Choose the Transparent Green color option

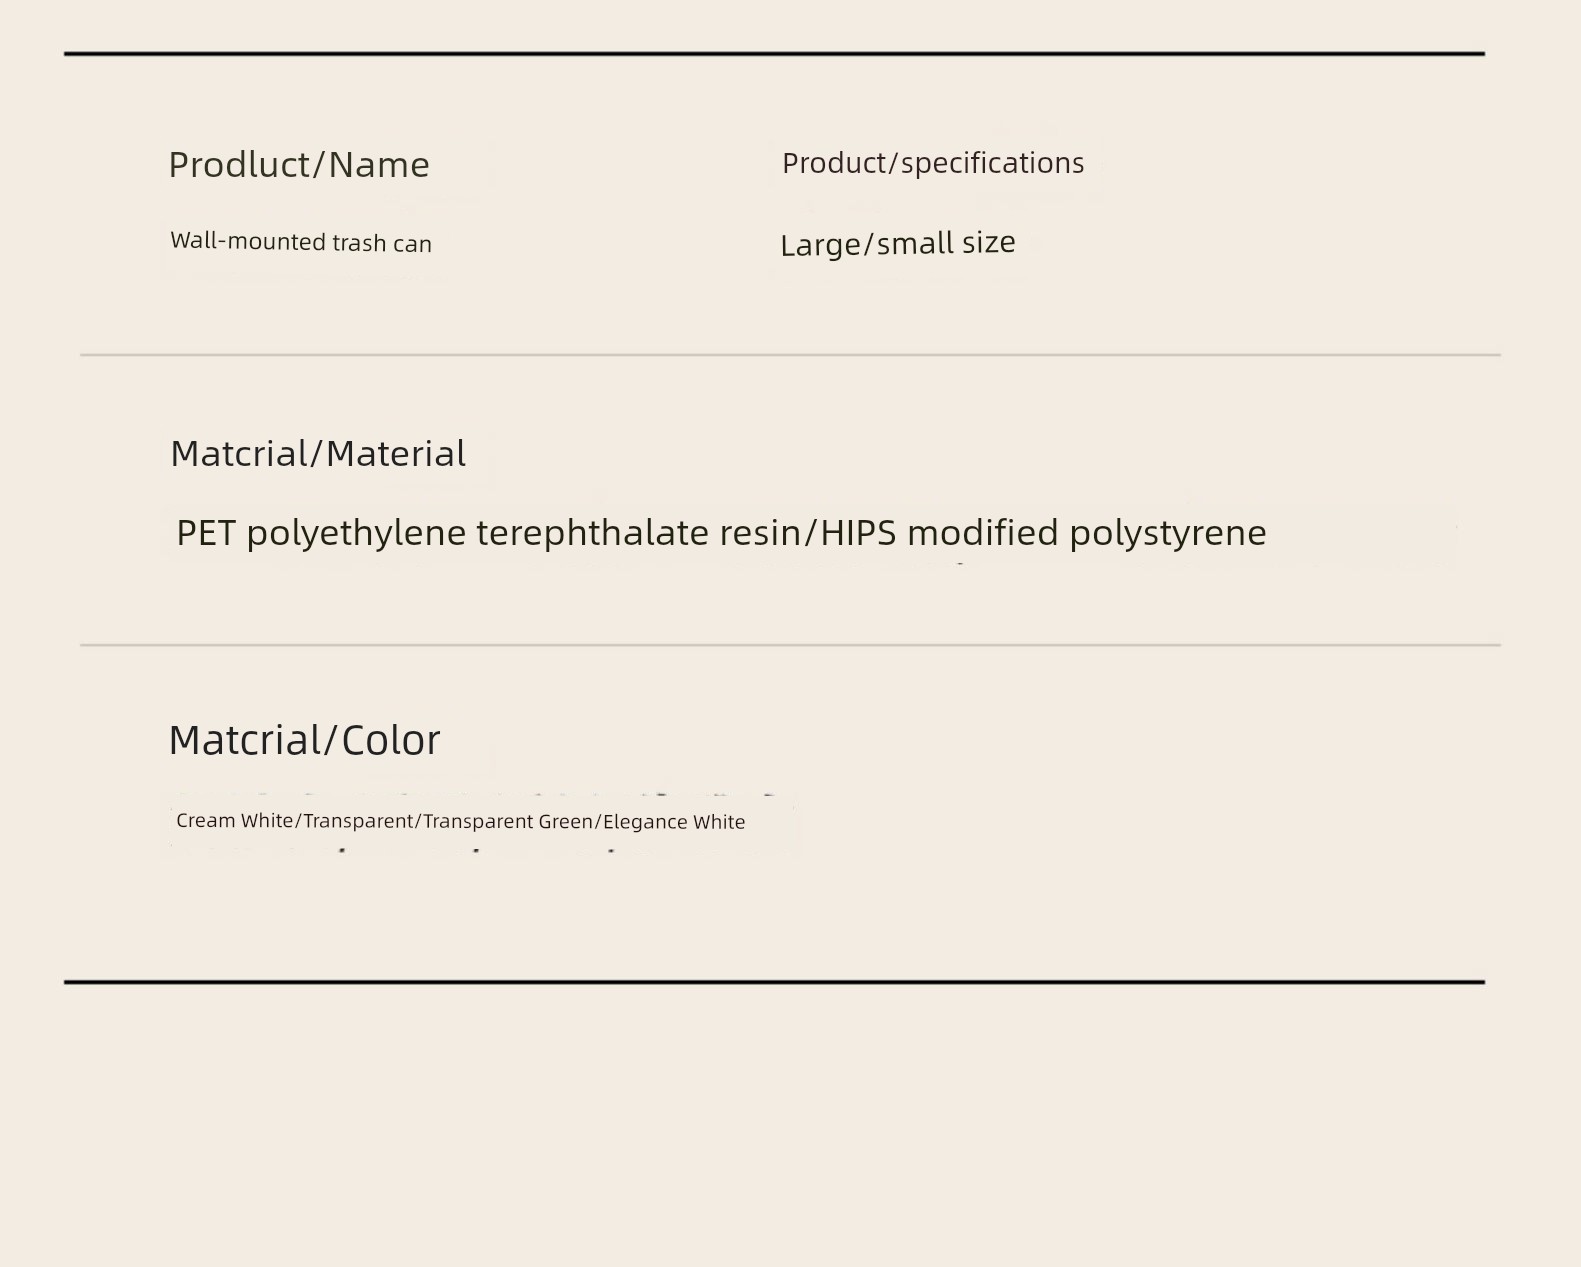(508, 821)
